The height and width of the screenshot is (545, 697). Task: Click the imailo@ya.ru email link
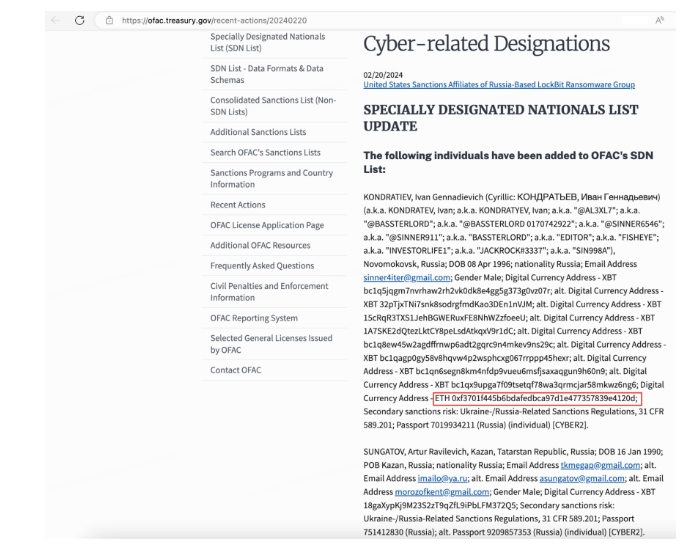pyautogui.click(x=442, y=479)
